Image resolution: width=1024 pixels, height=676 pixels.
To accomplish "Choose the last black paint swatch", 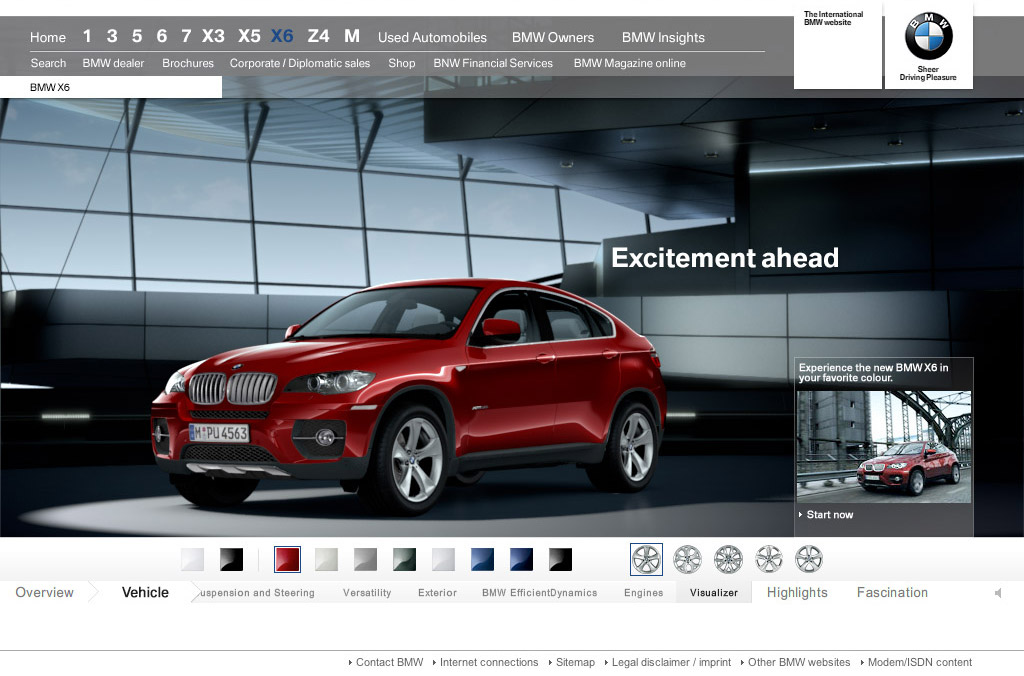I will 560,560.
